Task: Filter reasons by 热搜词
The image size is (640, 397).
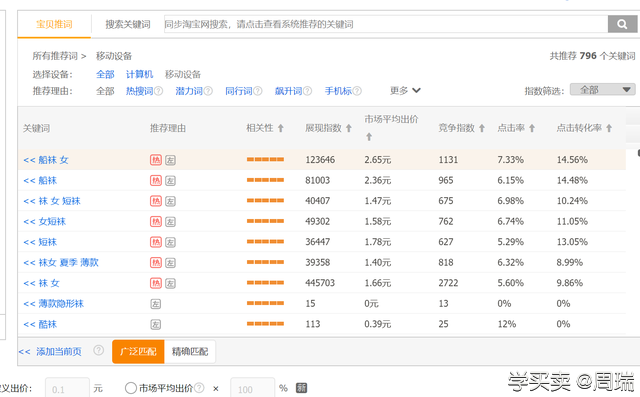Action: click(x=139, y=91)
